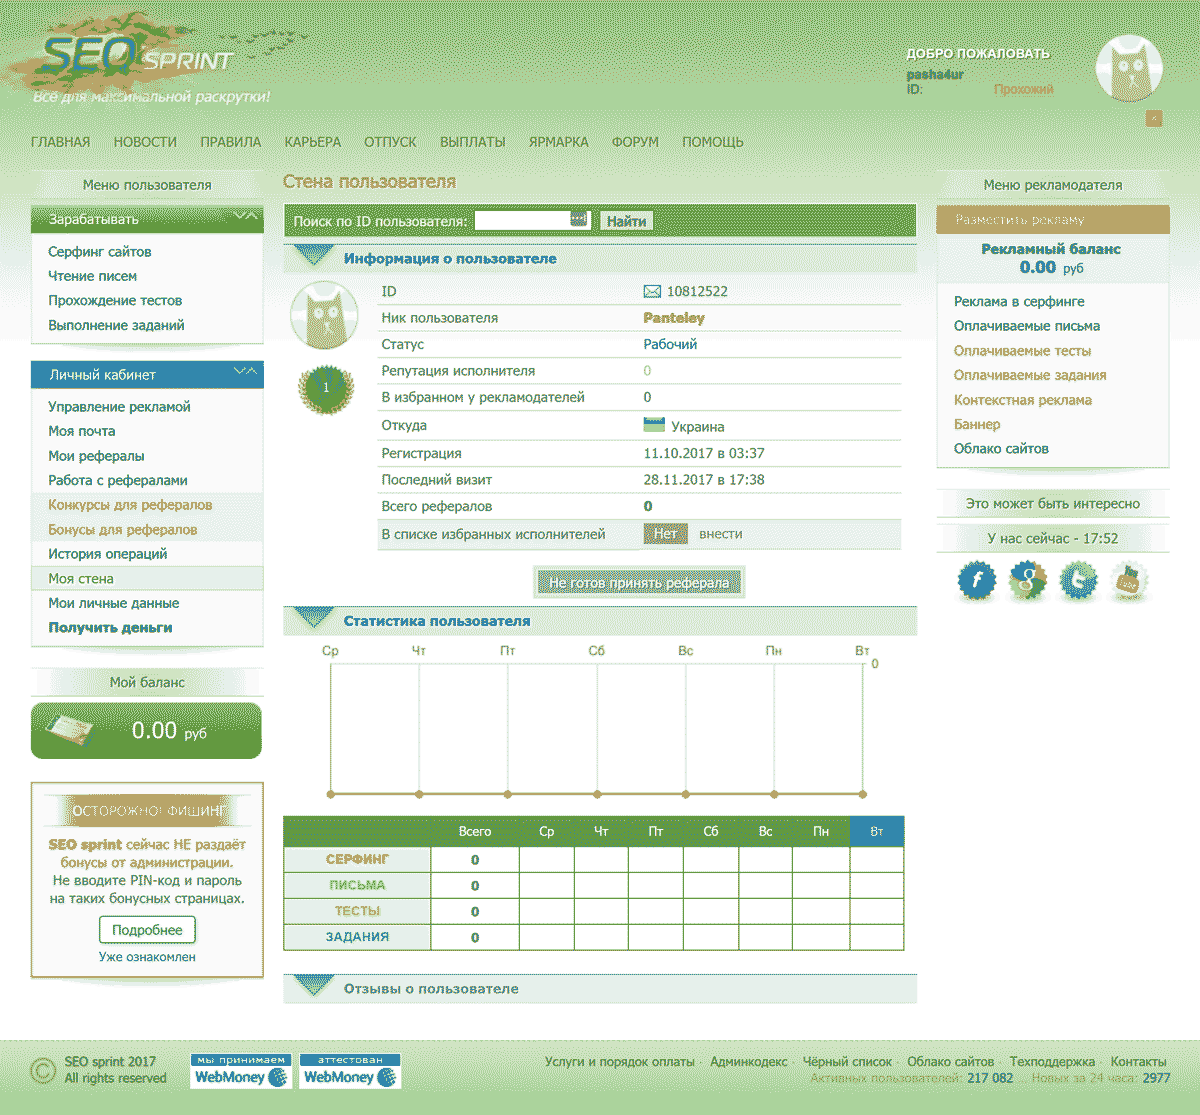The width and height of the screenshot is (1200, 1115).
Task: Collapse the 'Зарабатывать' menu section
Action: [245, 216]
